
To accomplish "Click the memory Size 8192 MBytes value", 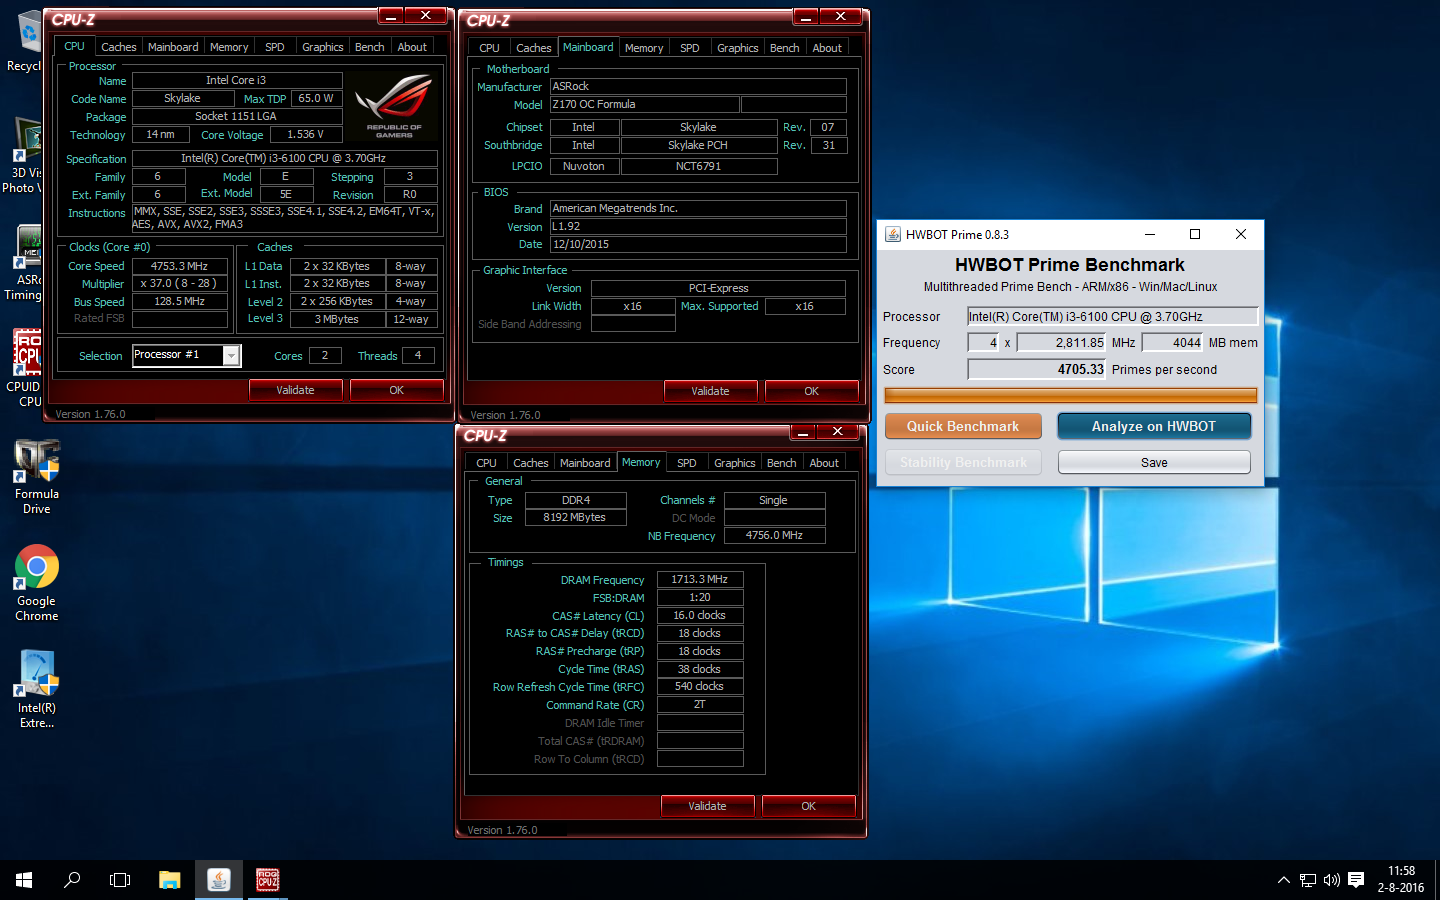I will 575,517.
